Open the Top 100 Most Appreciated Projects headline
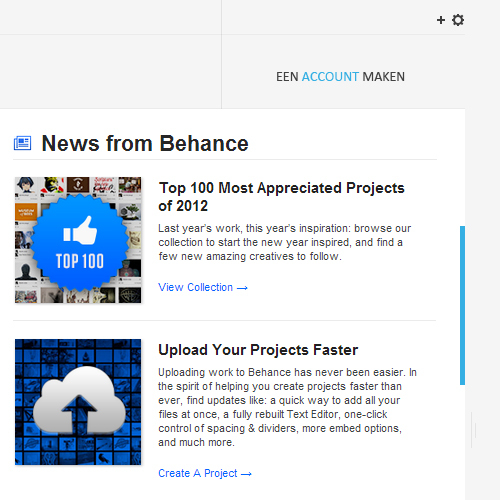This screenshot has width=500, height=500. click(281, 197)
